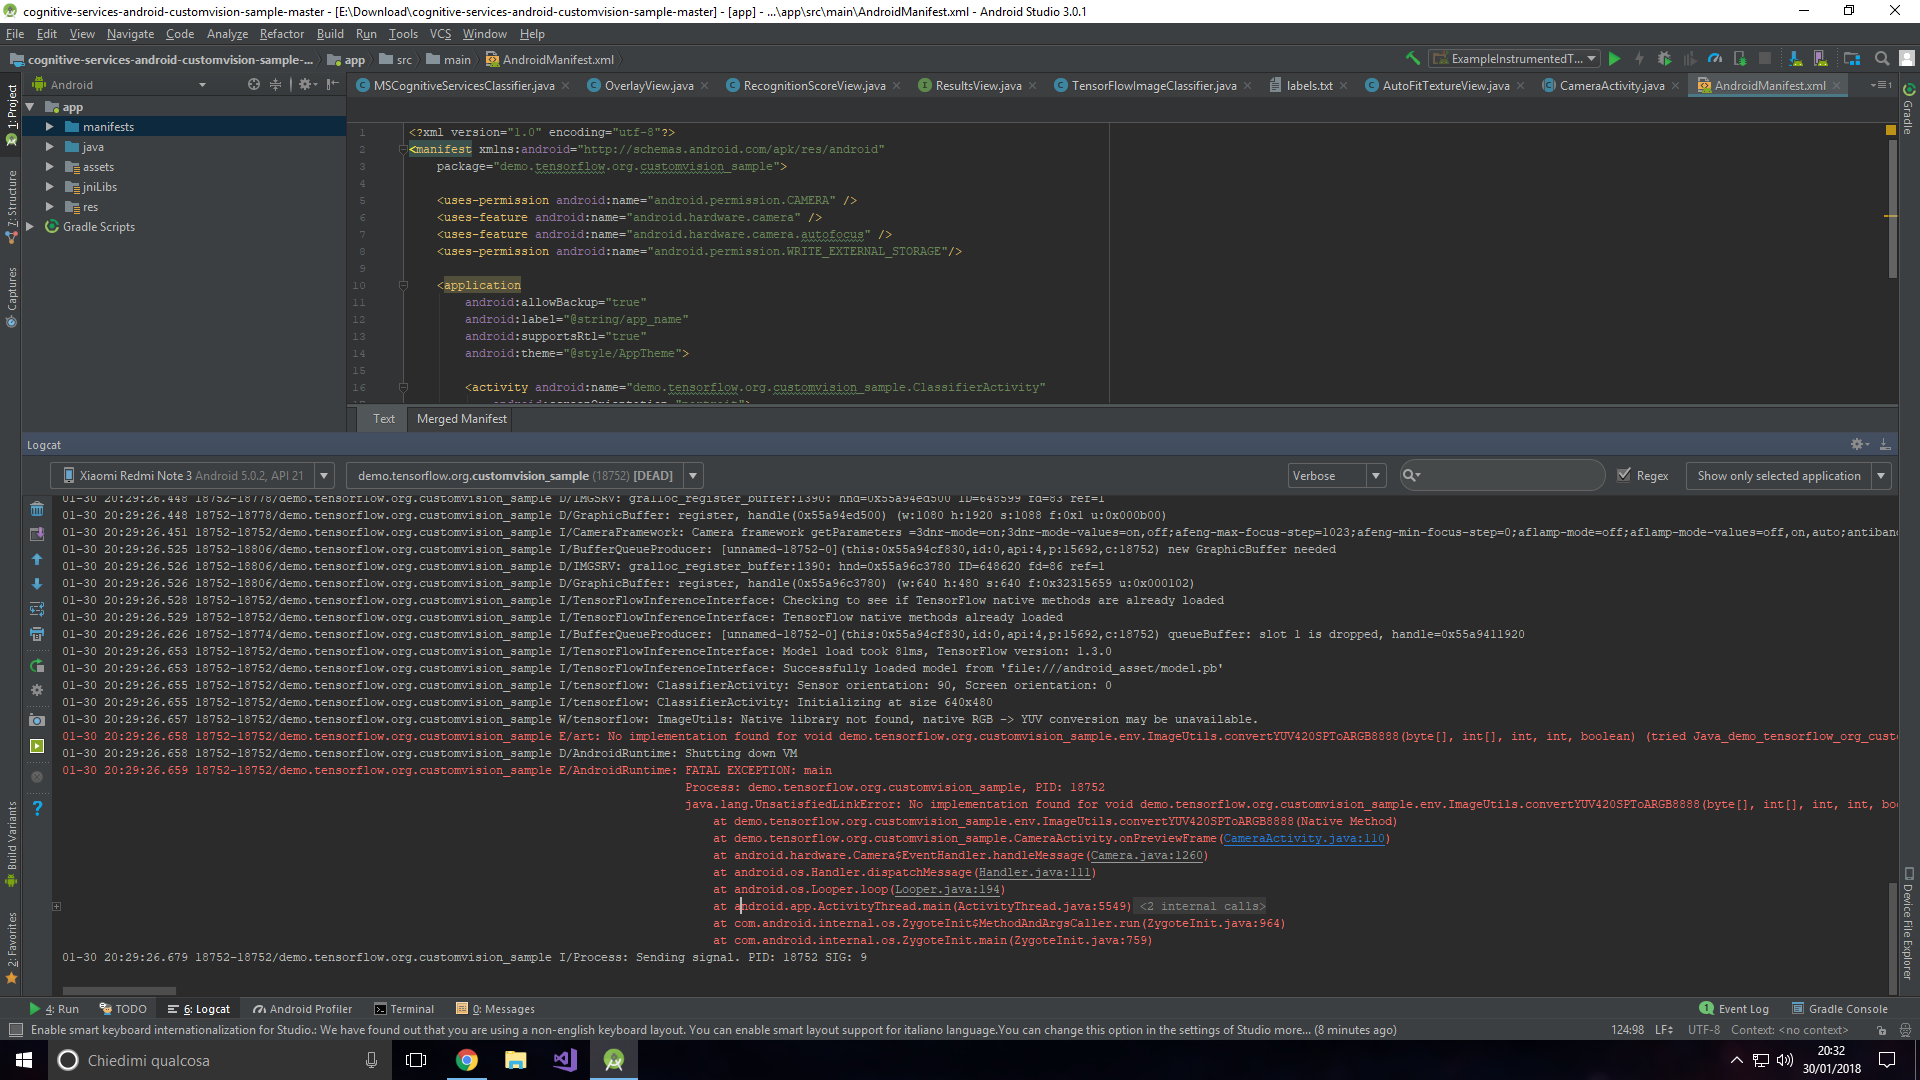Launch Chrome from the Windows taskbar
The image size is (1920, 1080).
click(x=467, y=1059)
